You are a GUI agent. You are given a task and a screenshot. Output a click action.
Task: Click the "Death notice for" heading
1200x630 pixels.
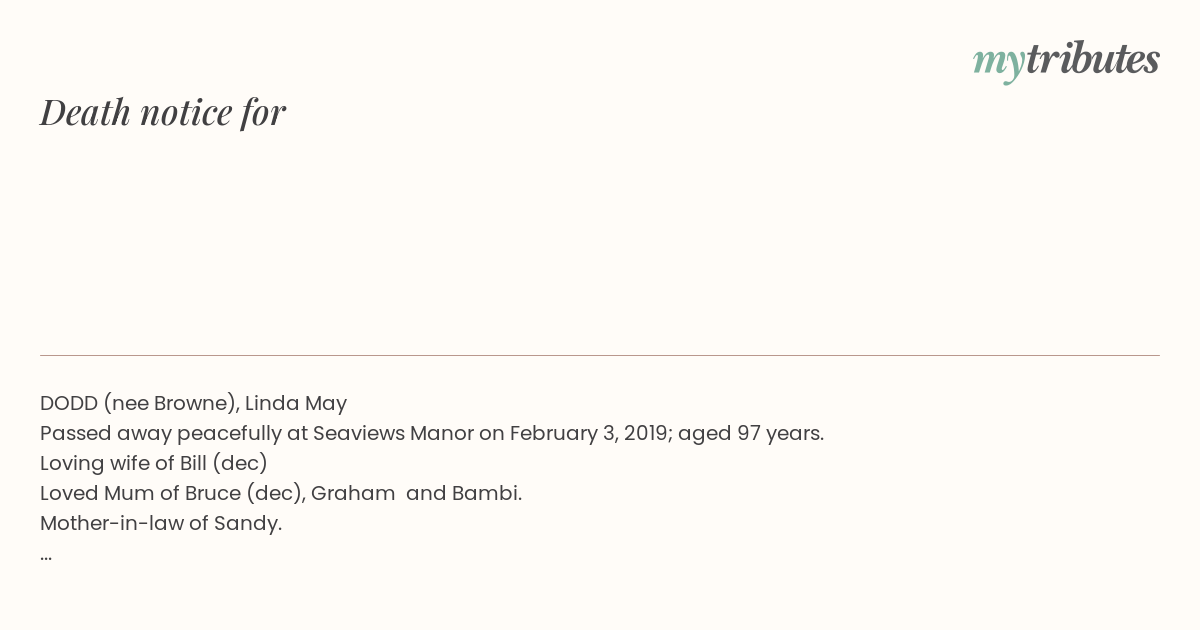click(163, 112)
